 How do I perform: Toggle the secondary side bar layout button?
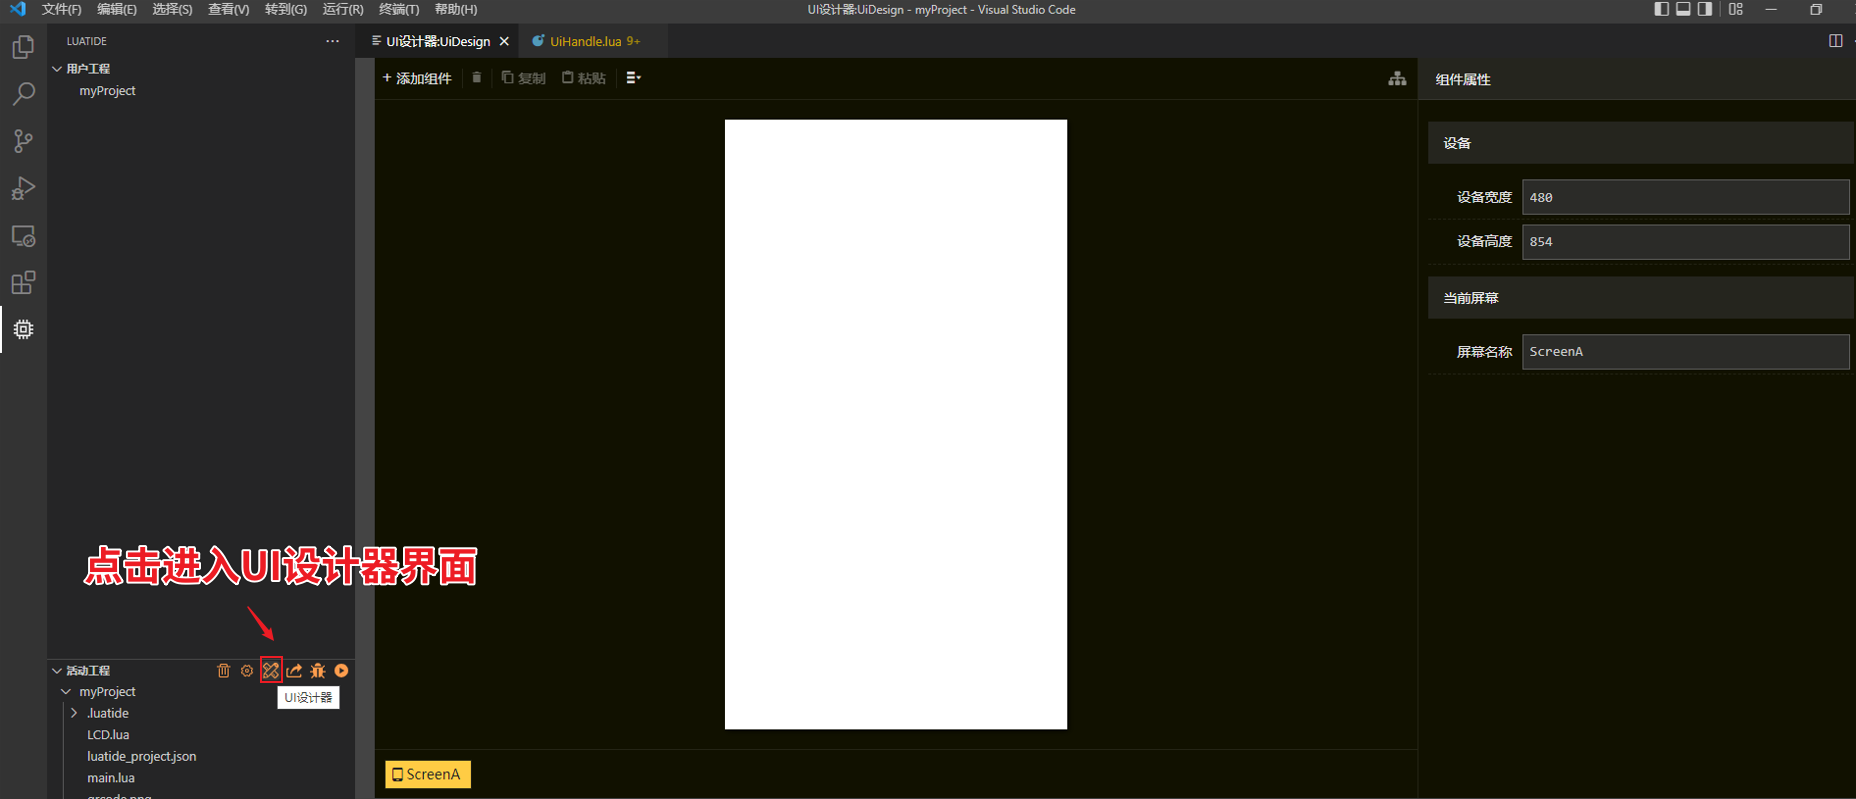click(x=1705, y=9)
